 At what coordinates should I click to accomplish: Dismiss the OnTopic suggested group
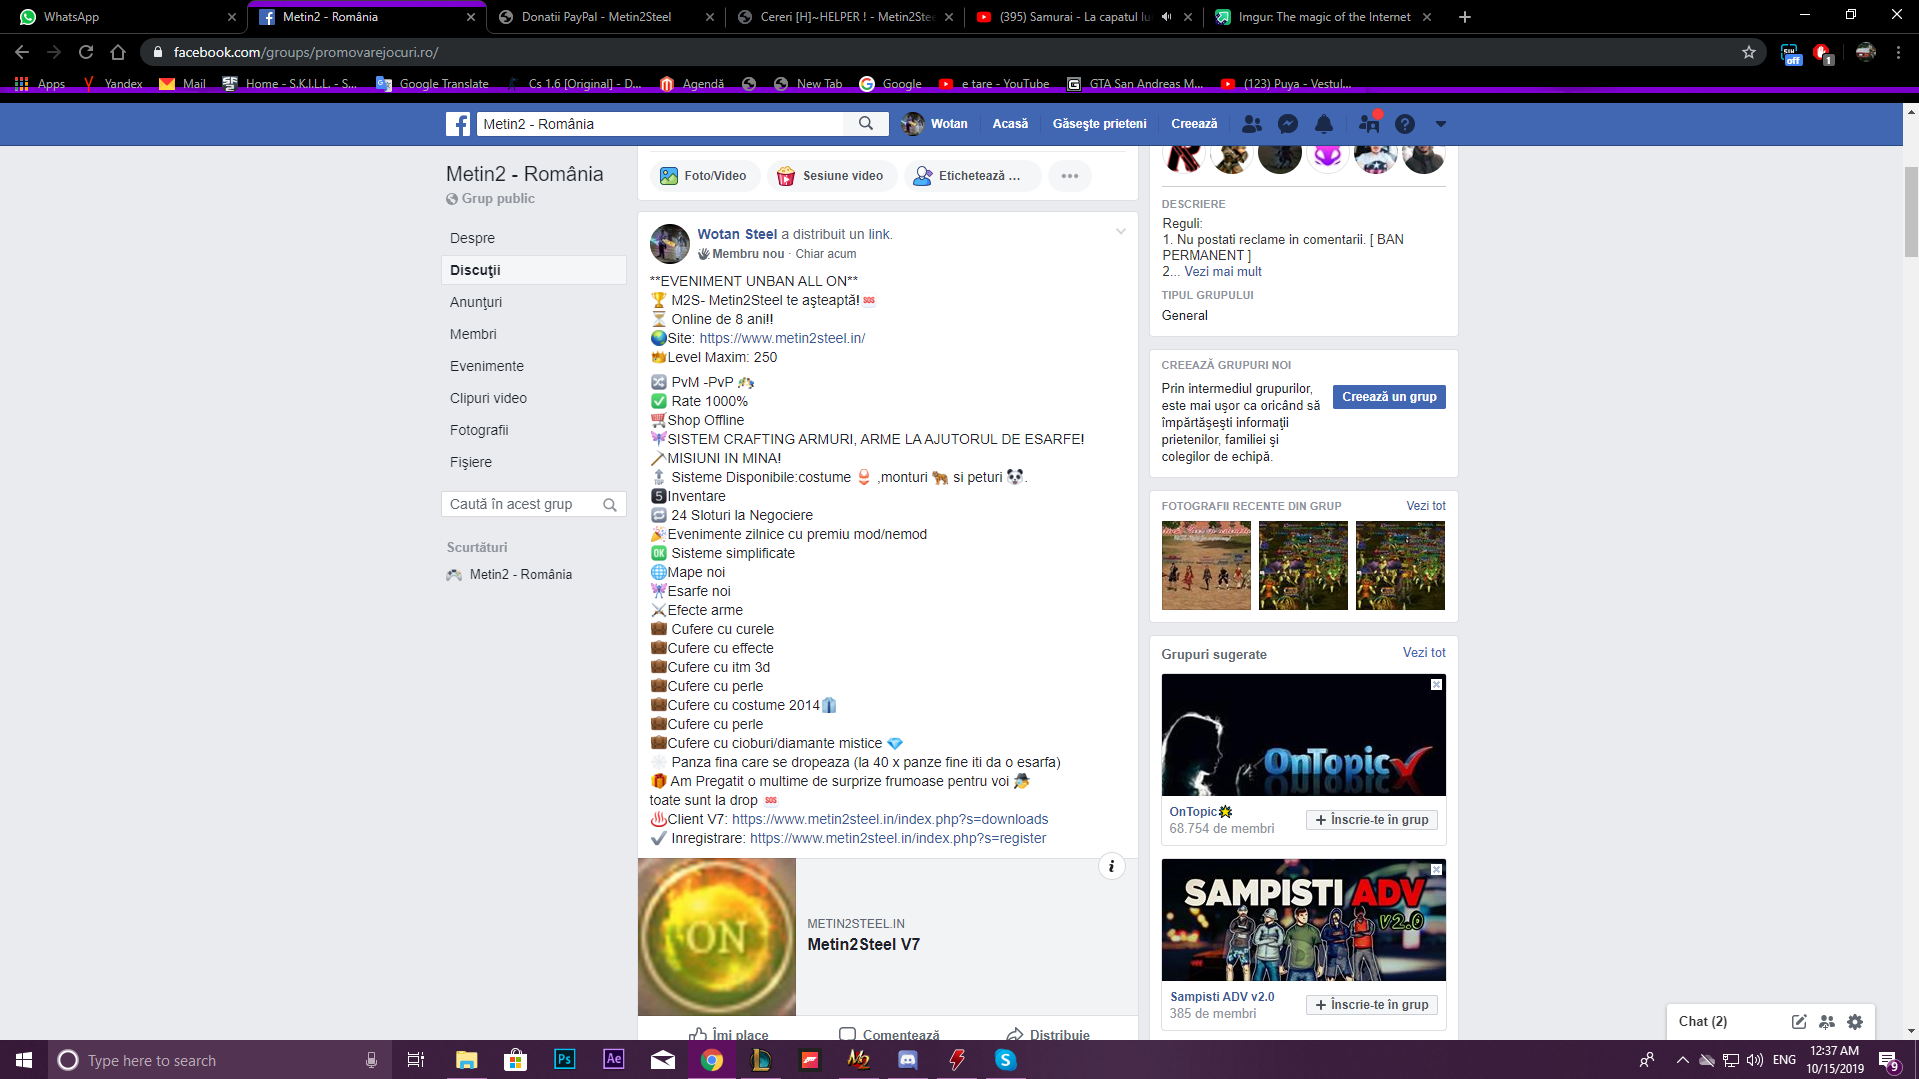click(x=1436, y=684)
